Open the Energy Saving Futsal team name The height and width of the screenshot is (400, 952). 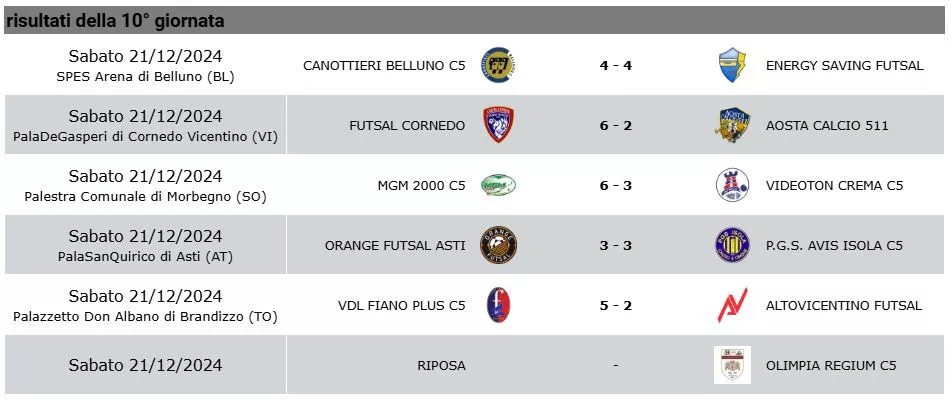point(844,66)
